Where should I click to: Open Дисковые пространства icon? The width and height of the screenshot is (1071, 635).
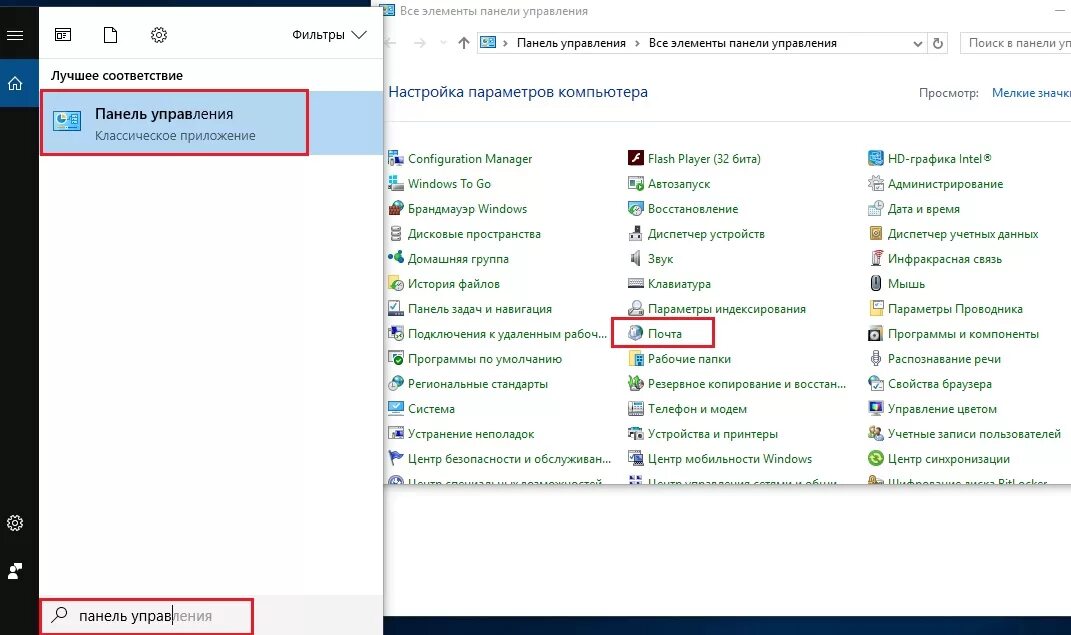click(395, 234)
